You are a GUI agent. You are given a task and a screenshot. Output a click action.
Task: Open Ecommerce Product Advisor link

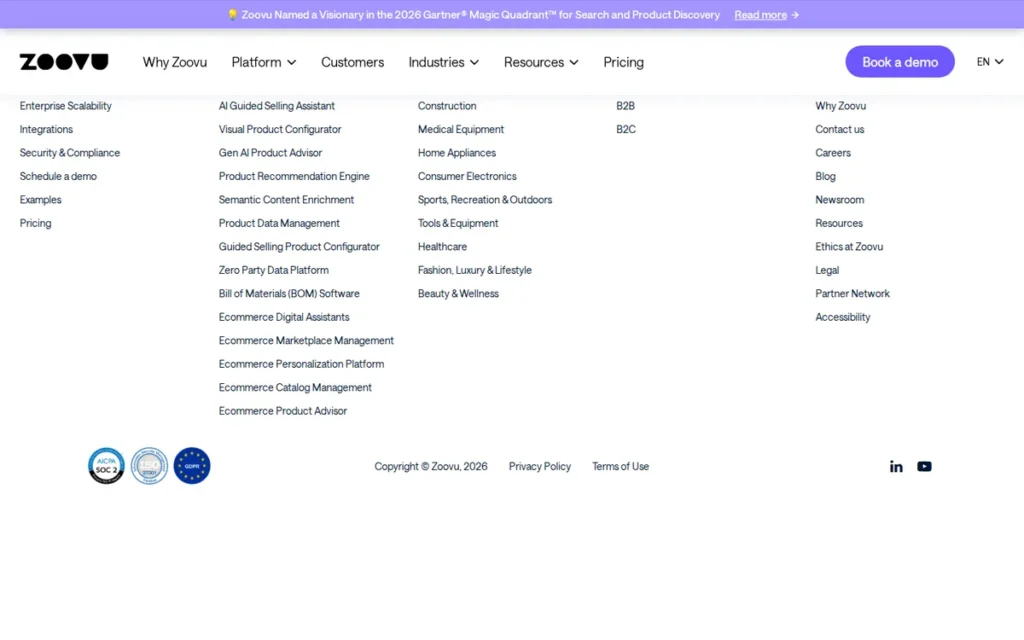tap(283, 411)
